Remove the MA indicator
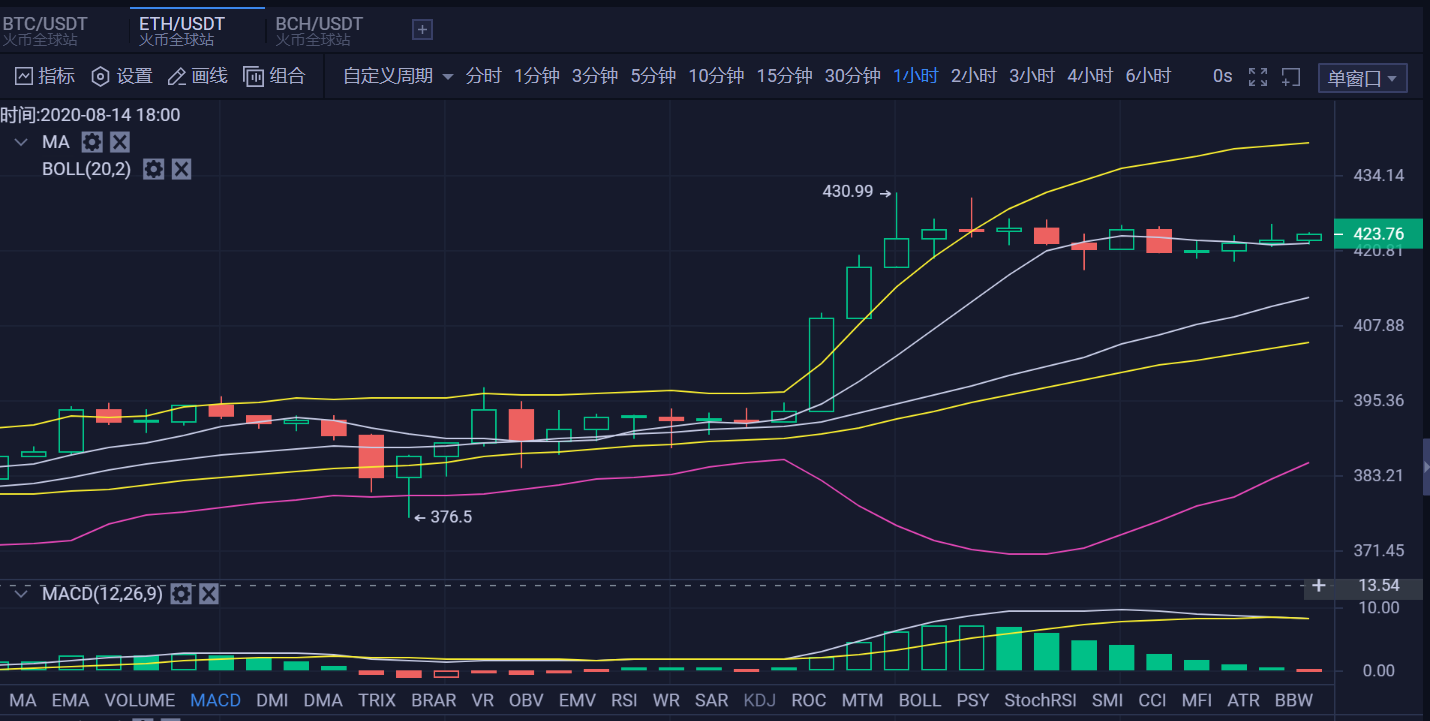This screenshot has width=1430, height=721. tap(119, 142)
